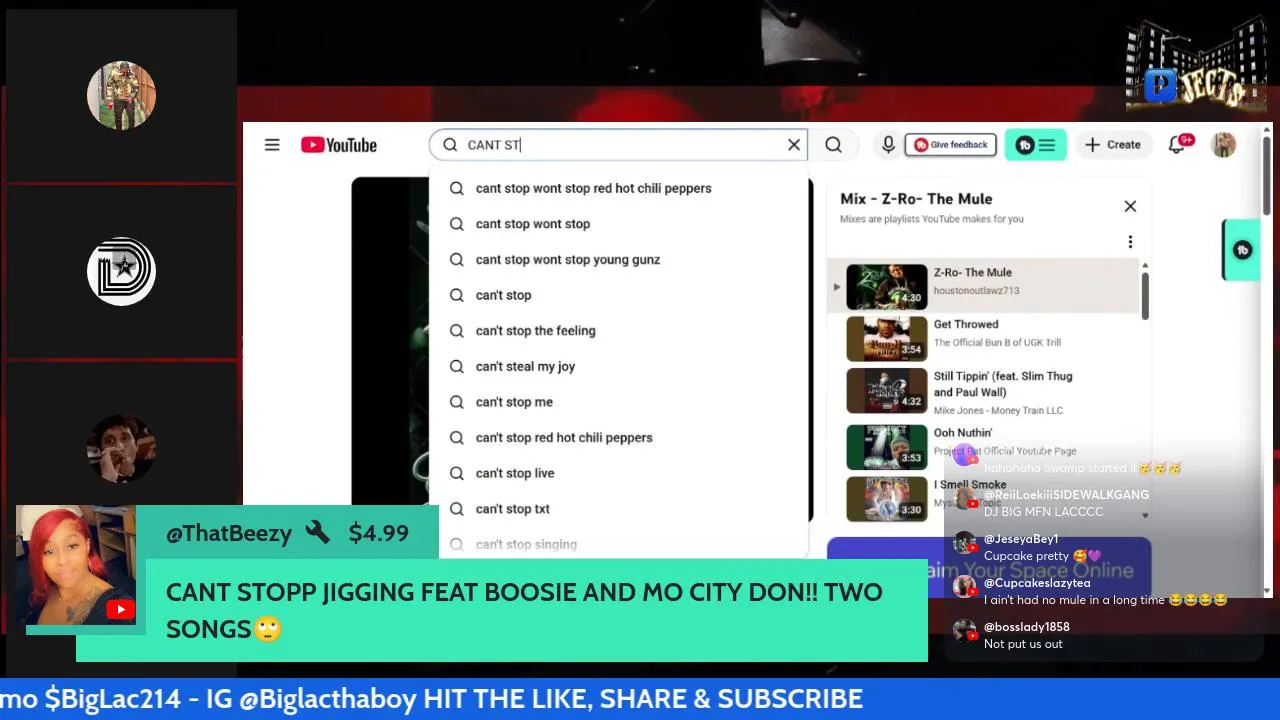The width and height of the screenshot is (1280, 720).
Task: Click the teal extension toolbar button
Action: [x=1035, y=145]
